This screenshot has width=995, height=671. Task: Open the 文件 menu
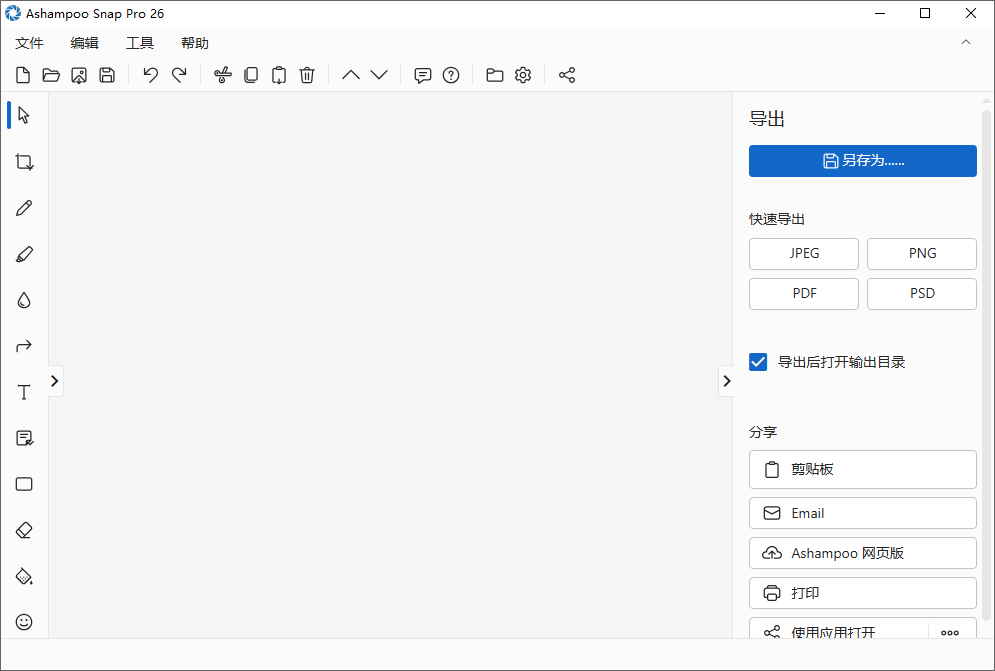point(30,43)
